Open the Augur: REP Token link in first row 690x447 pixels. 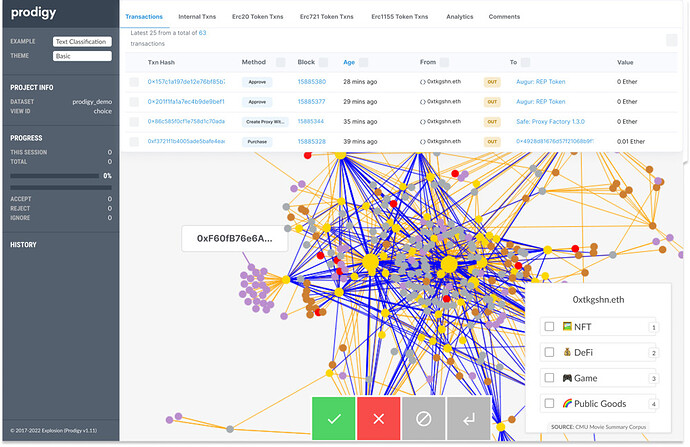click(x=541, y=82)
